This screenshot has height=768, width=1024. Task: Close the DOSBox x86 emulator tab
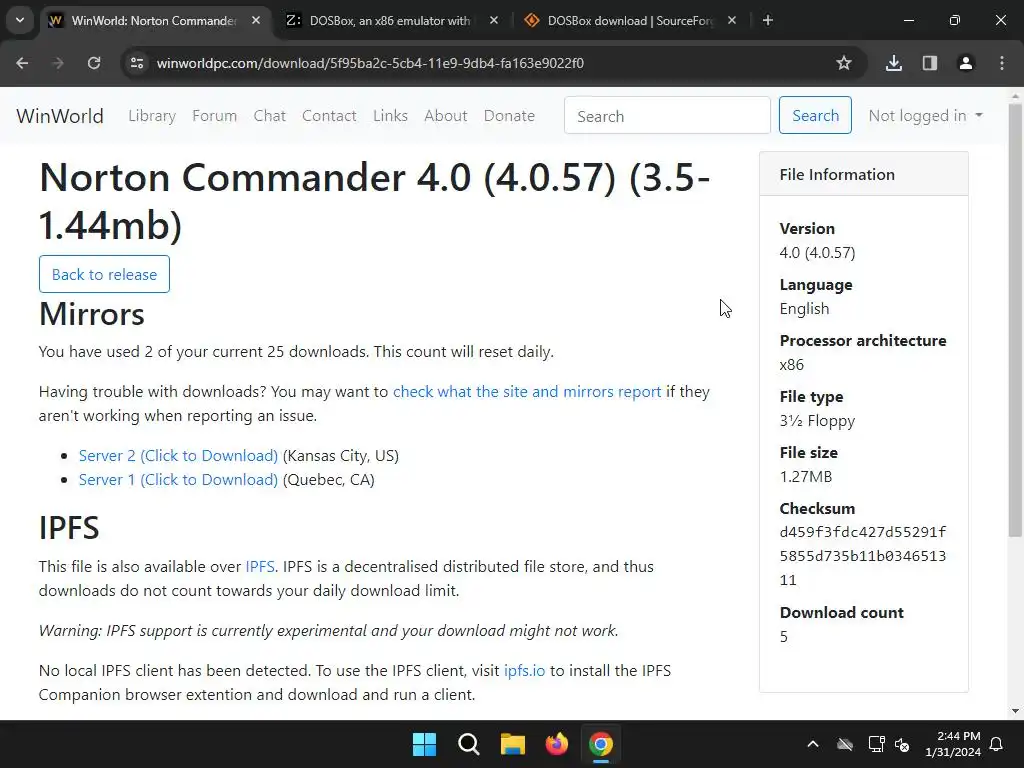click(x=494, y=20)
